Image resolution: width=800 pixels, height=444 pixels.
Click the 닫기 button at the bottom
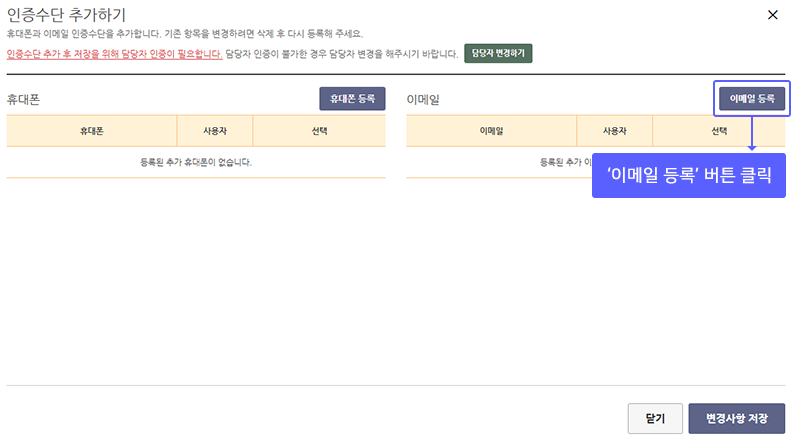[655, 418]
